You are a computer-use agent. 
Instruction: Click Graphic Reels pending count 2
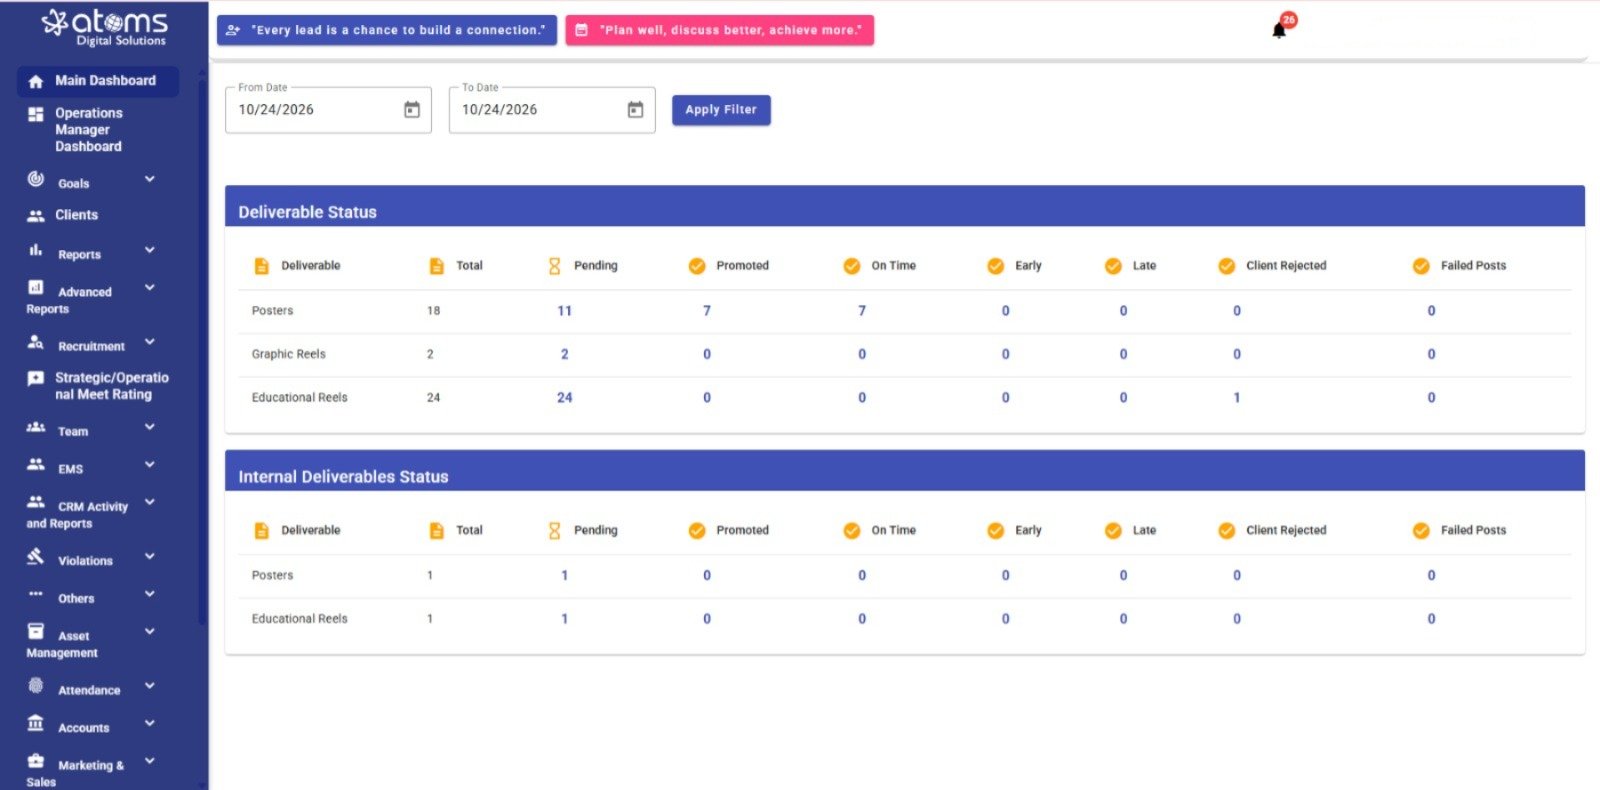pos(565,354)
